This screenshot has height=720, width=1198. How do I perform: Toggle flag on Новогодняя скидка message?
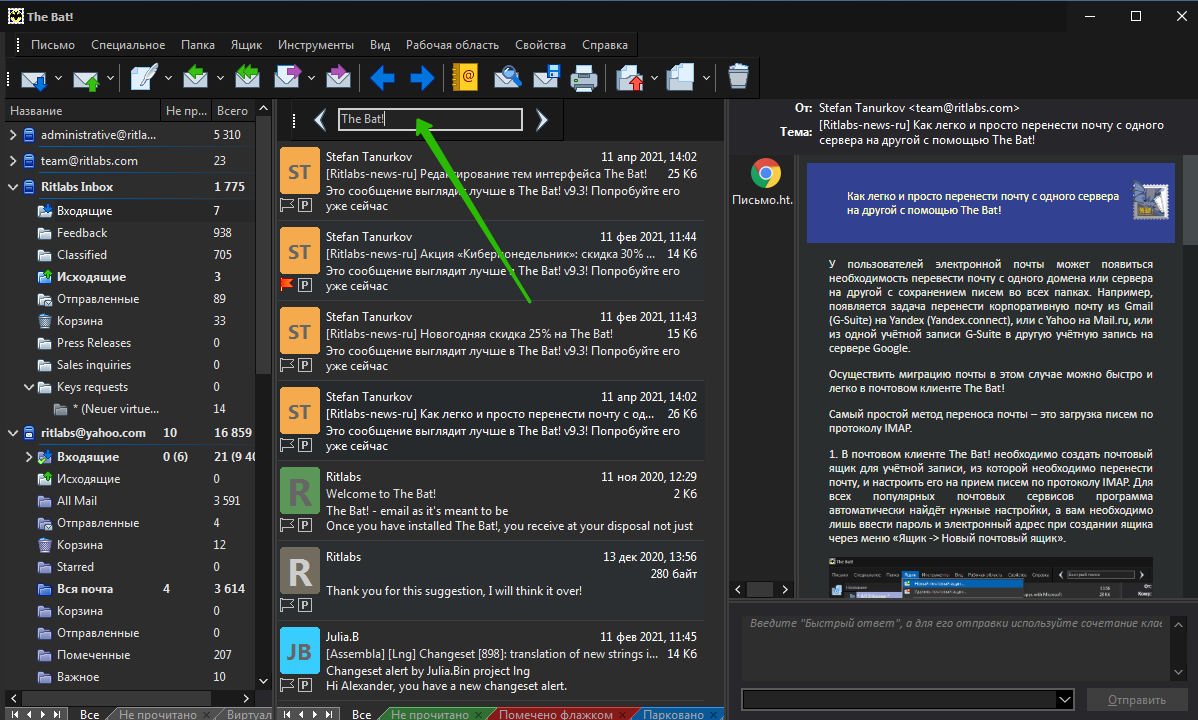click(287, 365)
